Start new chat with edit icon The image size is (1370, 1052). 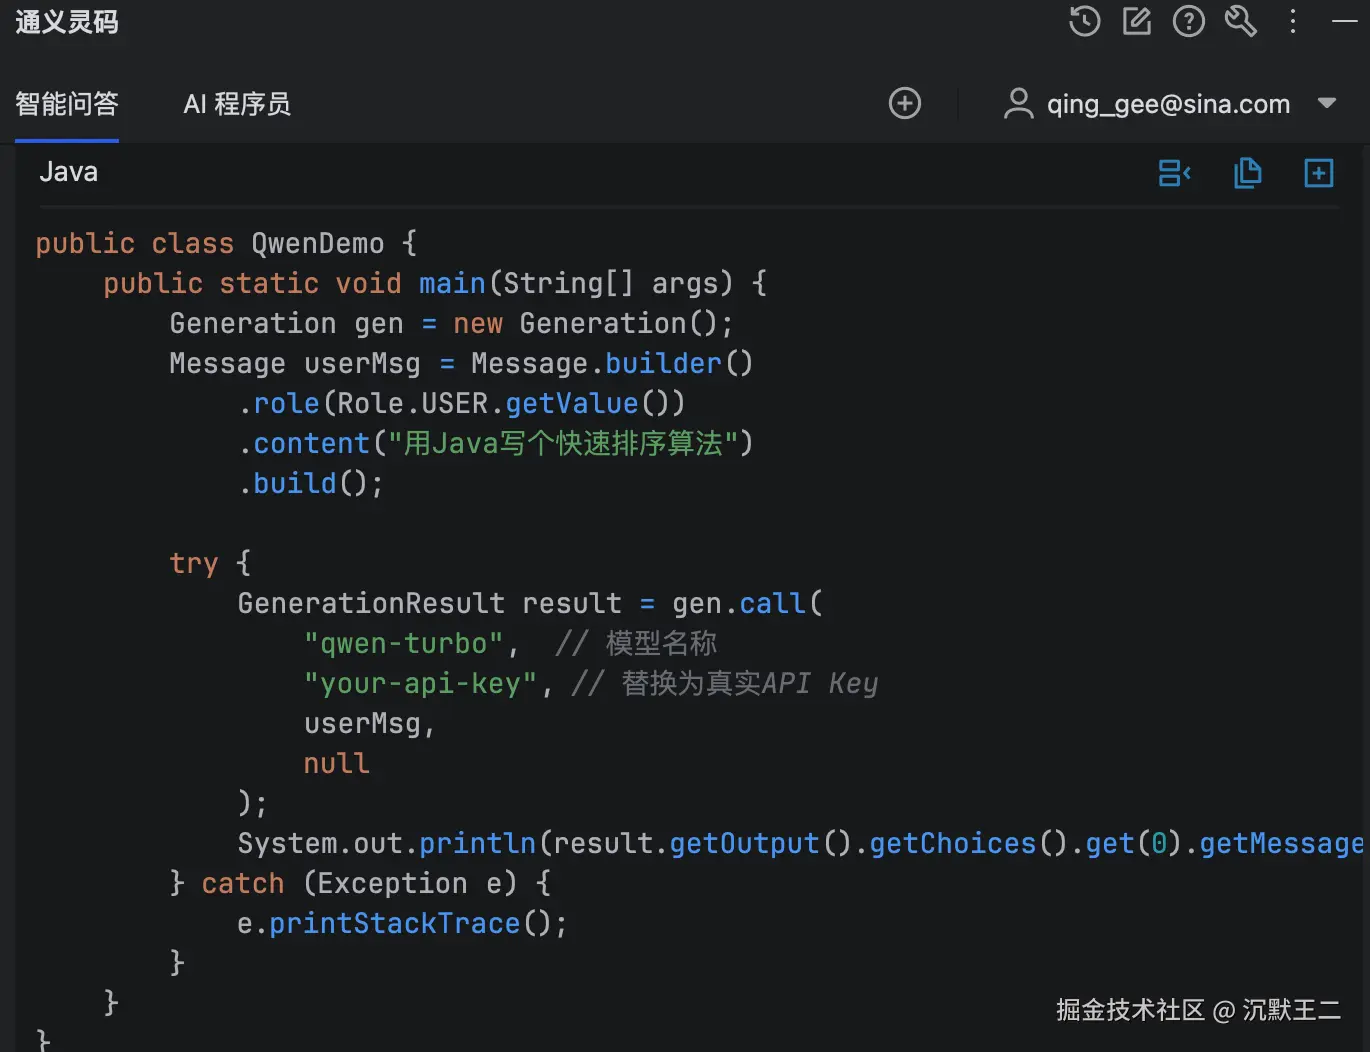click(x=1137, y=21)
